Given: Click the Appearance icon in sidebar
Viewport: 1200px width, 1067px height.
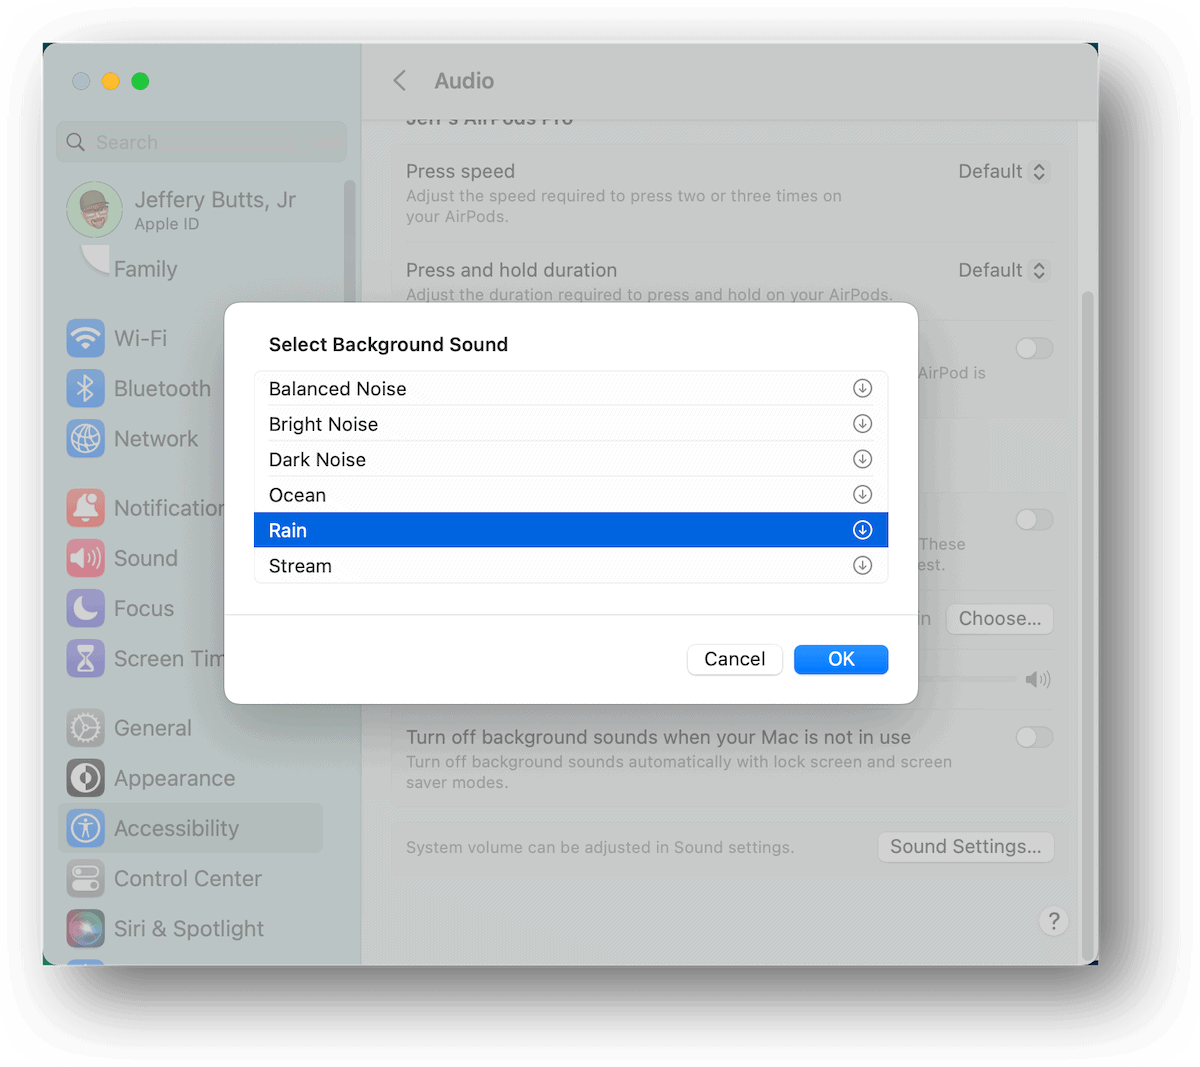Looking at the screenshot, I should 86,778.
